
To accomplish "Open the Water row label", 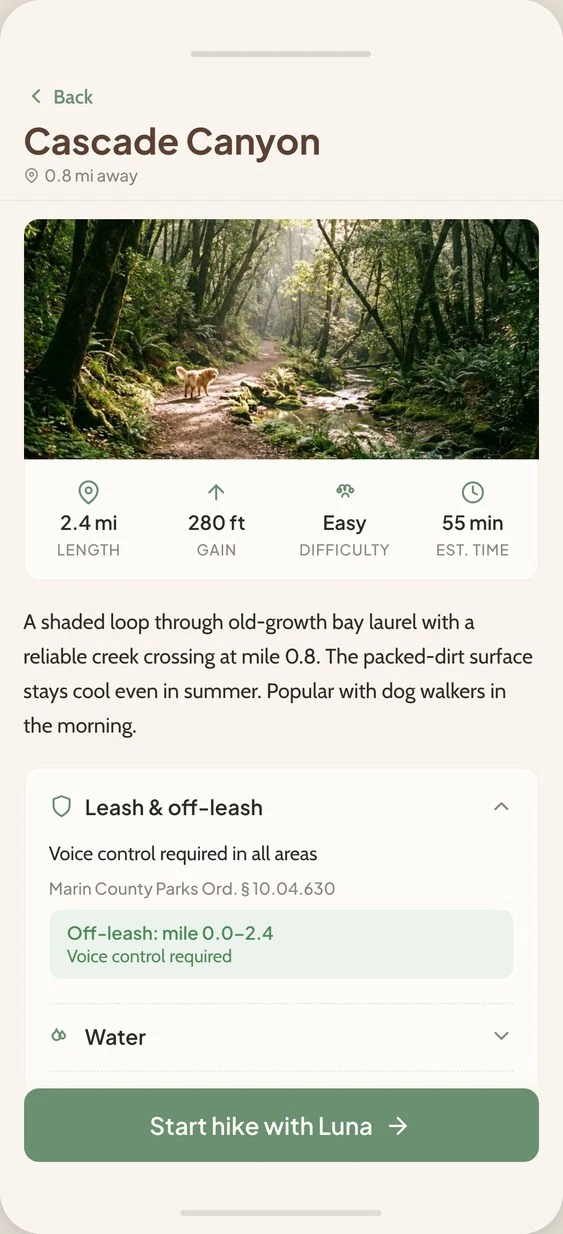I will 115,1037.
